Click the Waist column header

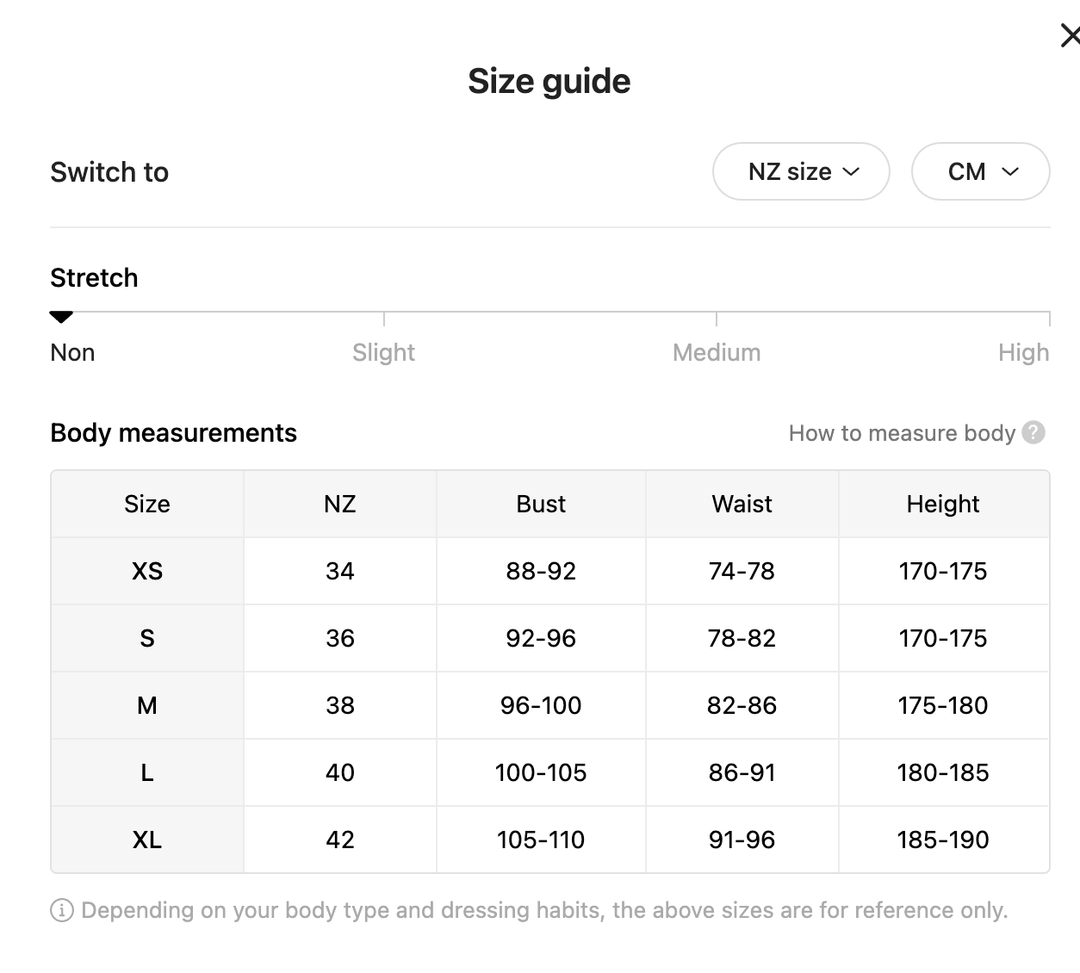click(742, 504)
